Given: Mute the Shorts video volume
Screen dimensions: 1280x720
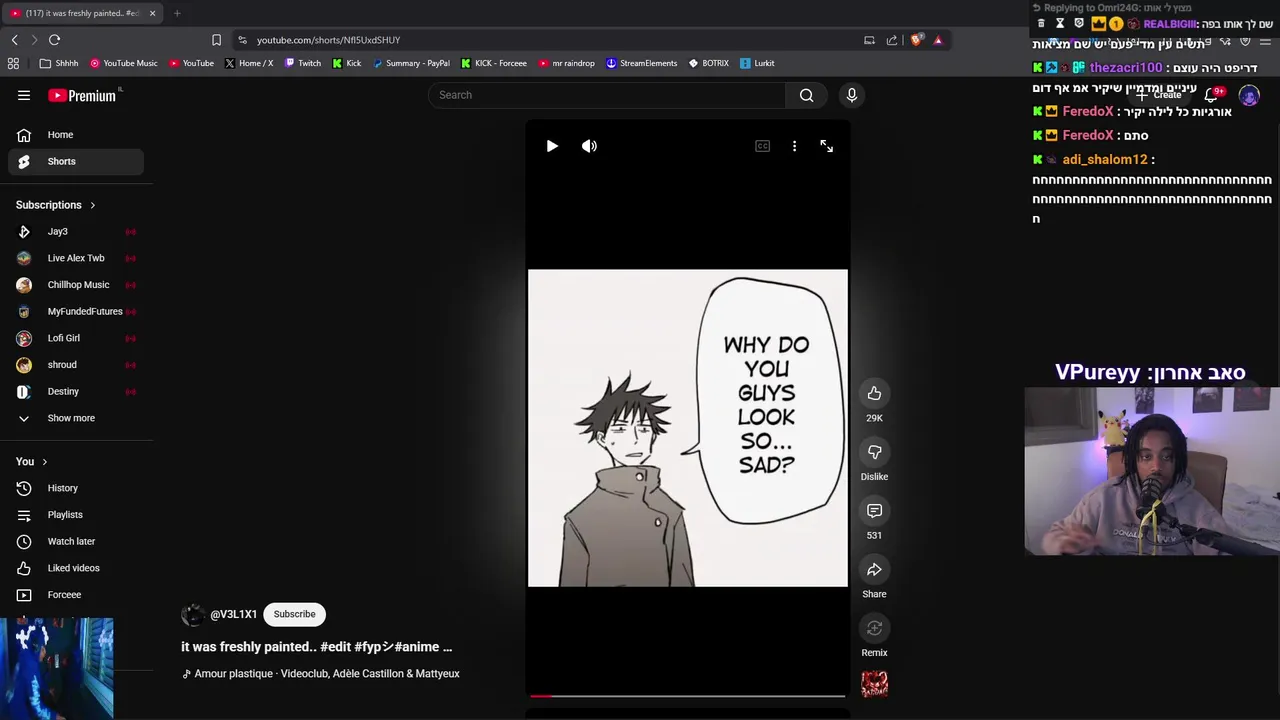Looking at the screenshot, I should (589, 146).
